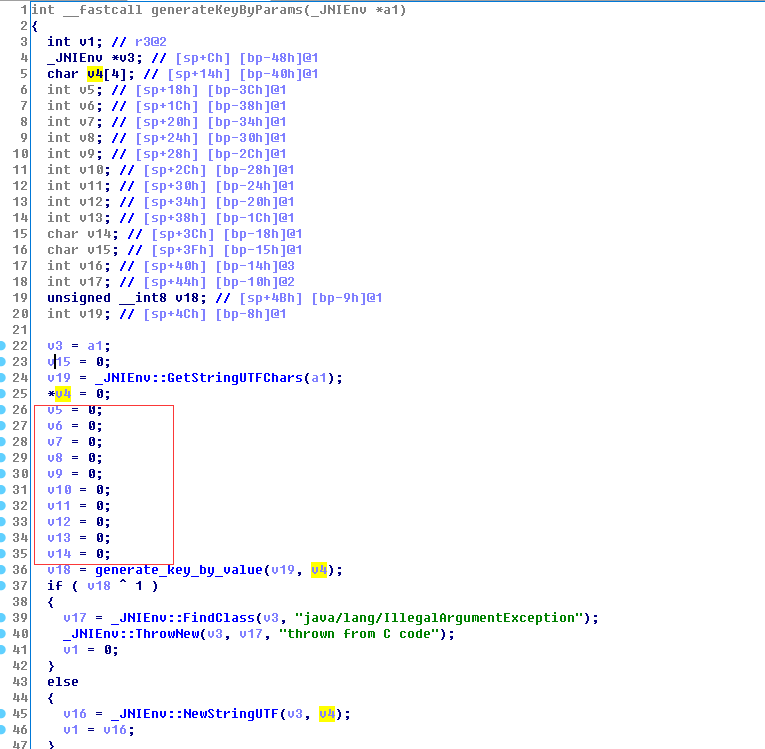Click the _JNIEnv::FindClass call
This screenshot has width=765, height=749.
point(183,618)
